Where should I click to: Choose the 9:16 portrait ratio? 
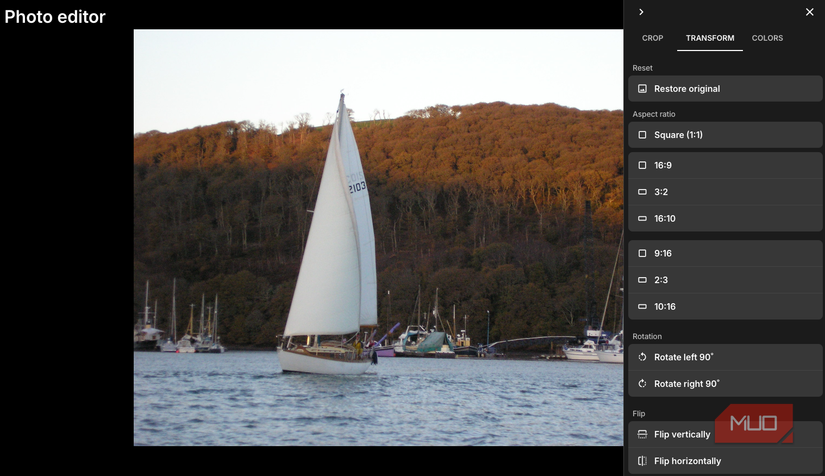pos(725,254)
